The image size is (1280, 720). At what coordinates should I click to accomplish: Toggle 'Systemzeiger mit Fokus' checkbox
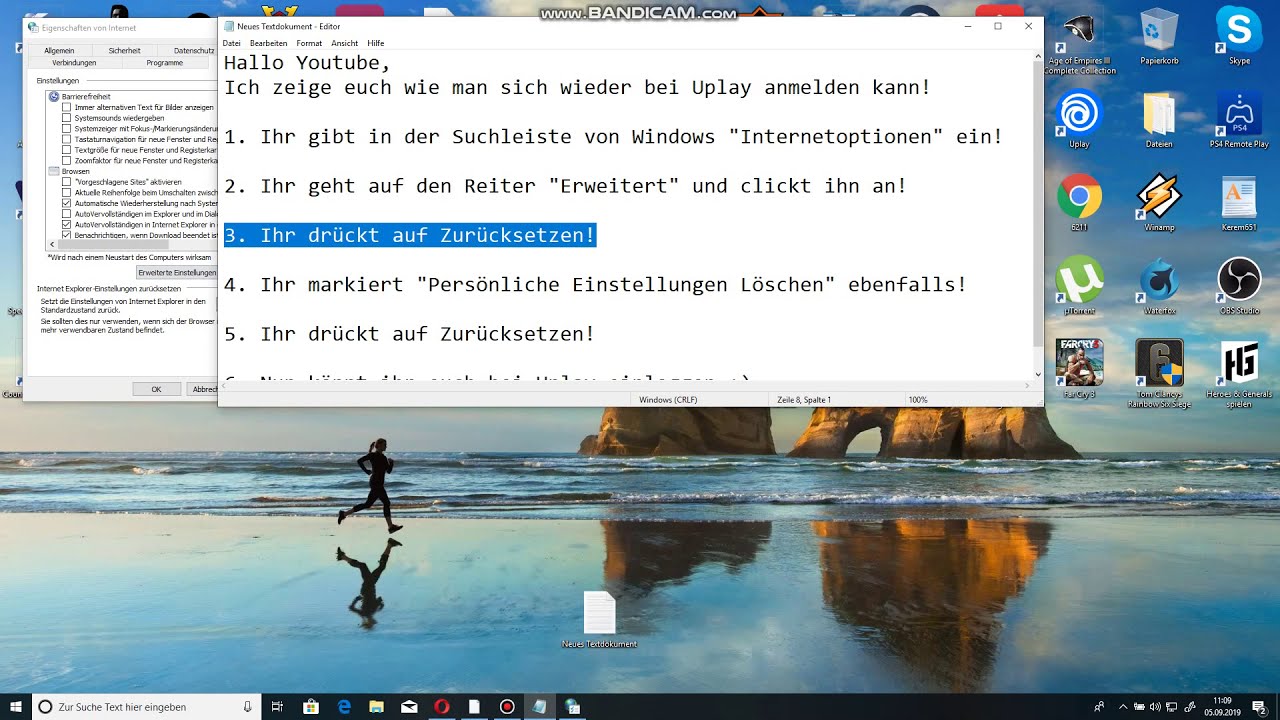click(x=67, y=128)
